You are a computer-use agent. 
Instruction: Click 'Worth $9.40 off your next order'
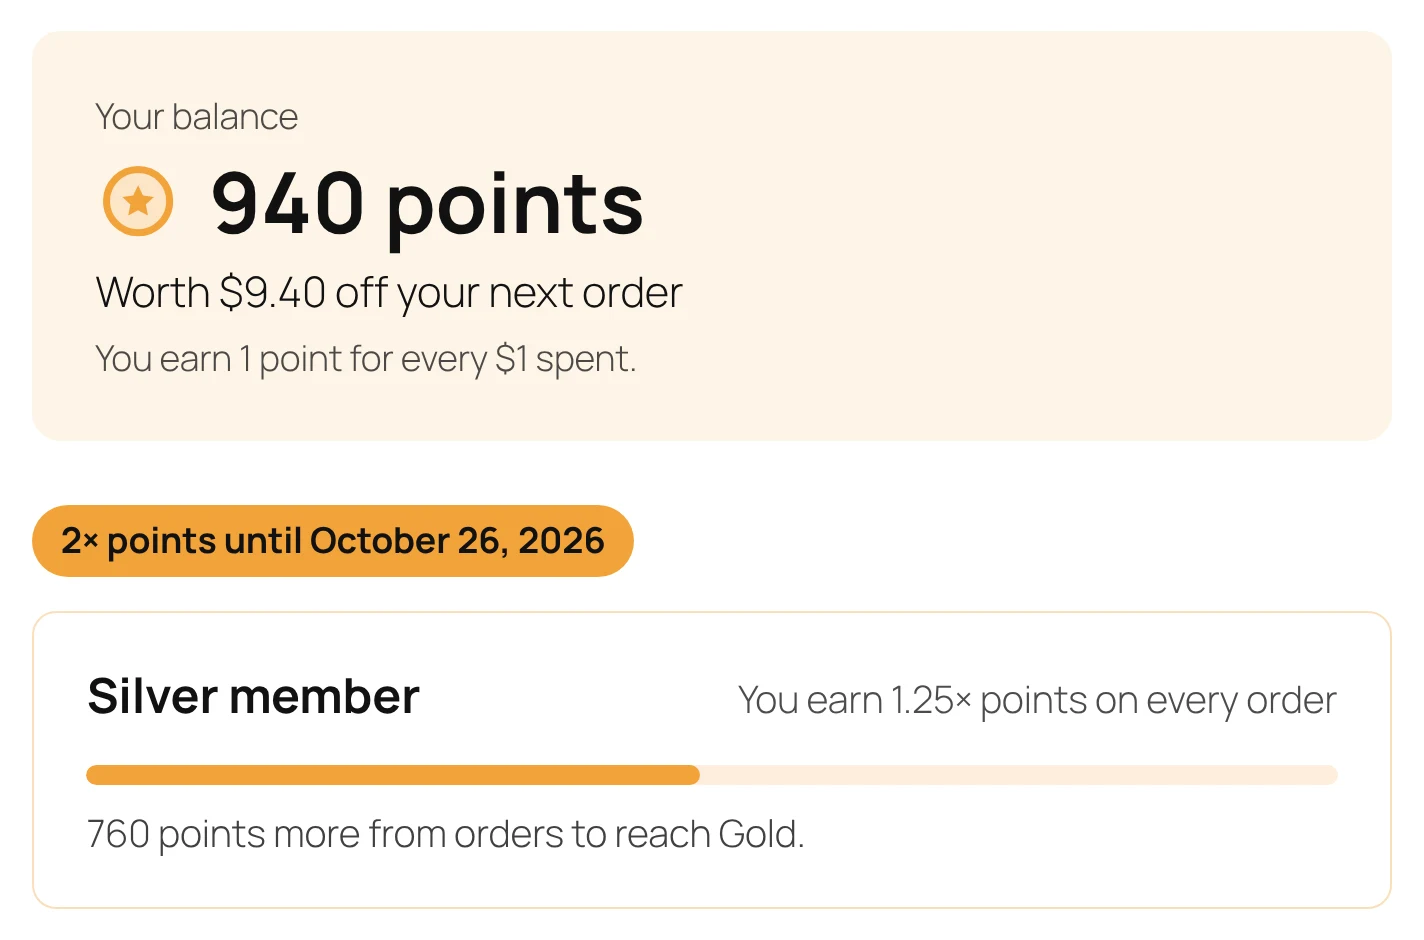[389, 293]
